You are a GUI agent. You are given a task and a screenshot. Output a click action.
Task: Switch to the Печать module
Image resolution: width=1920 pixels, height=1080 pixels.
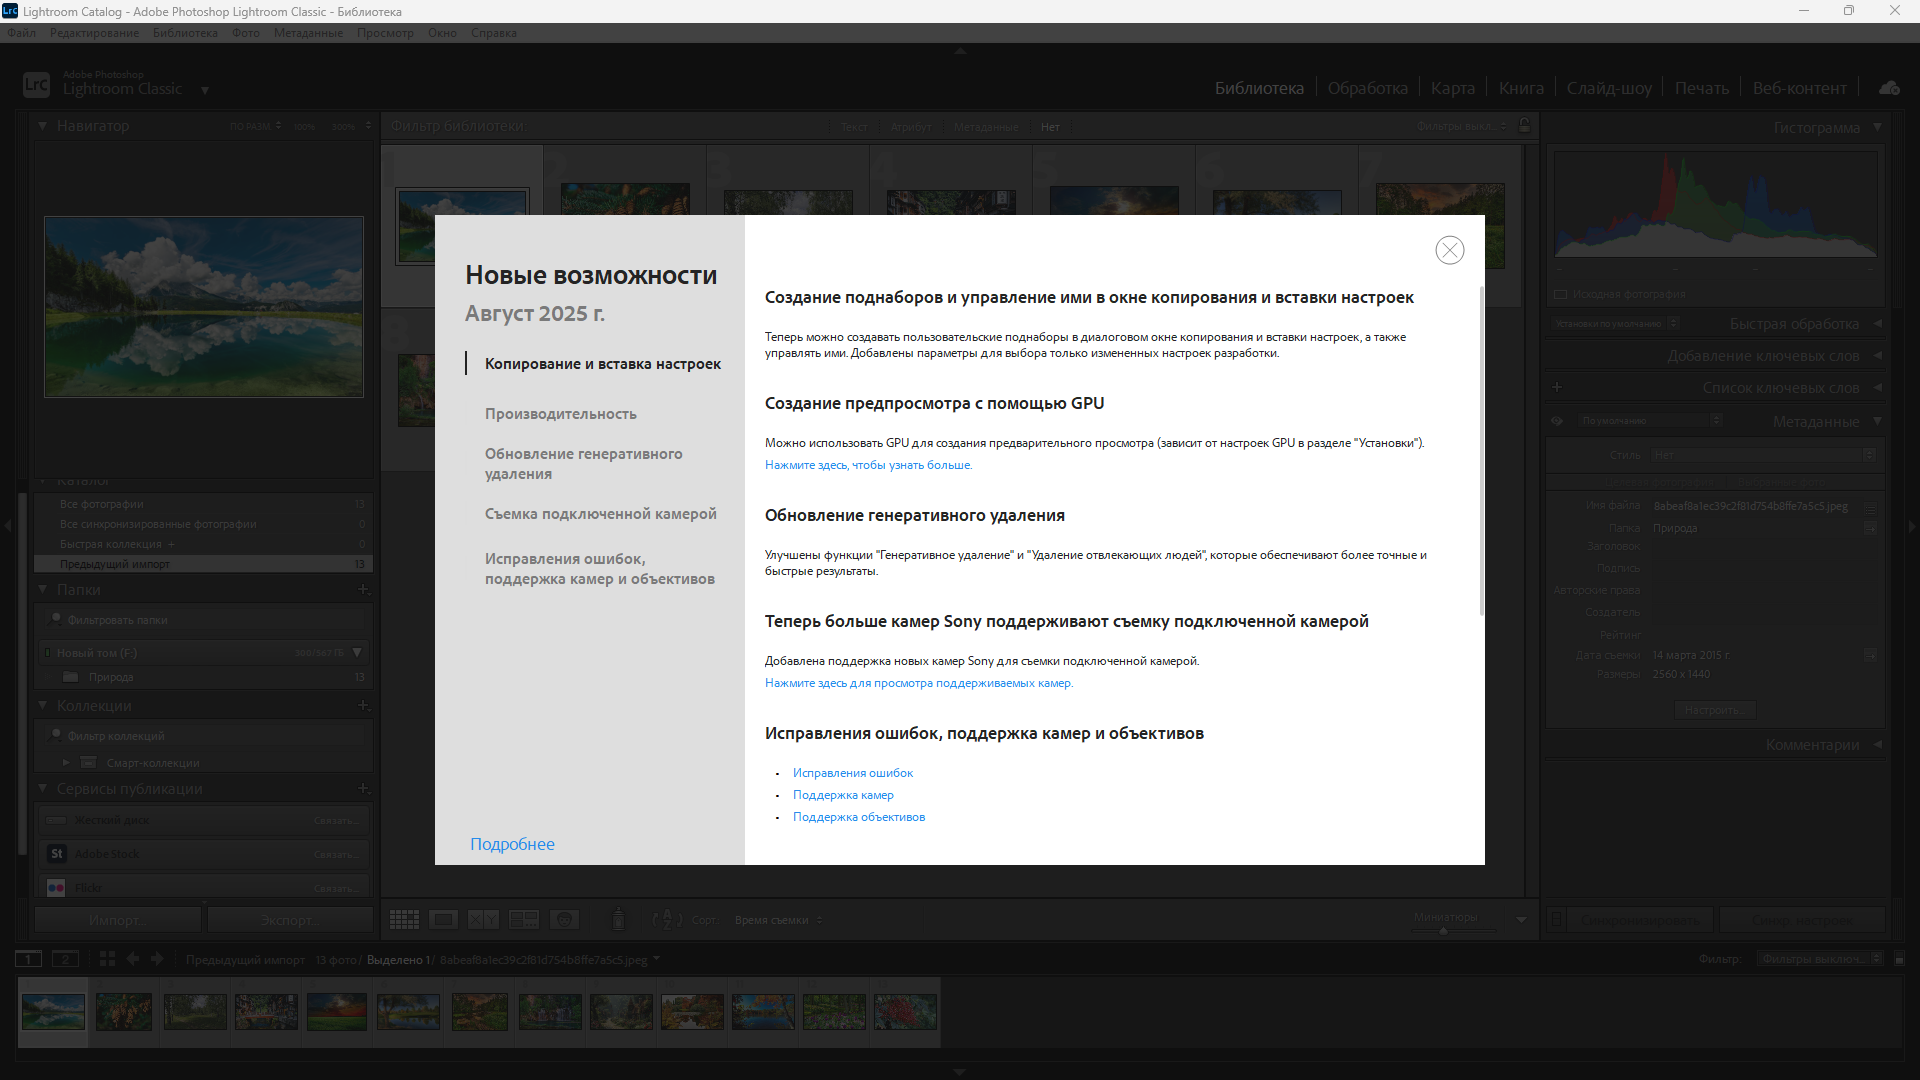[x=1701, y=88]
